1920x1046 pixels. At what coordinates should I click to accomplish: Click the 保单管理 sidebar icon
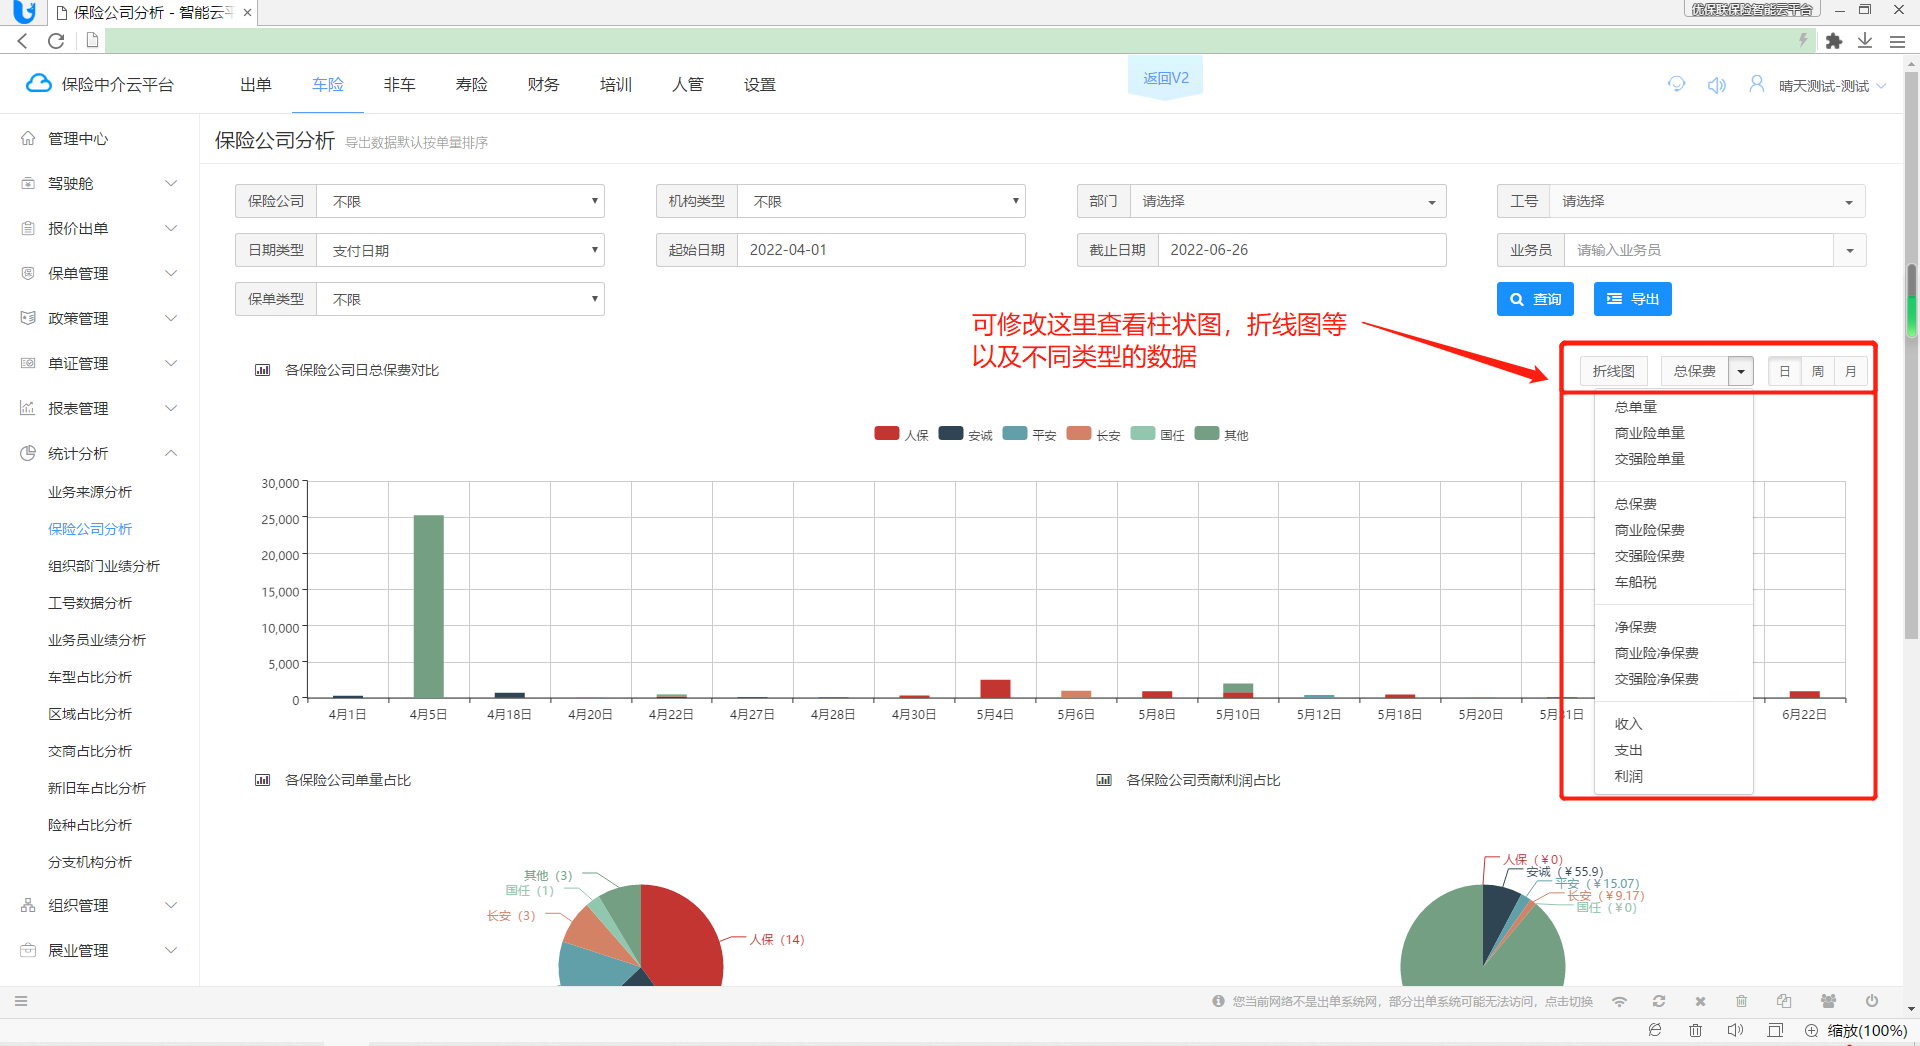[28, 273]
